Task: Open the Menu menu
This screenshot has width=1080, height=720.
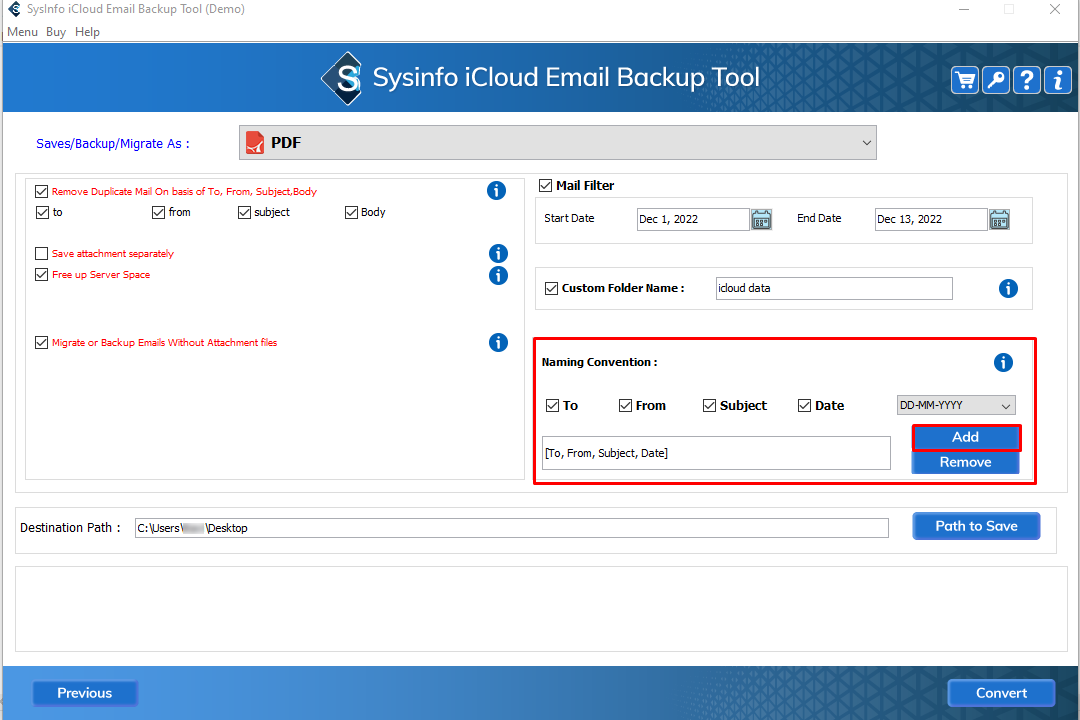Action: click(22, 32)
